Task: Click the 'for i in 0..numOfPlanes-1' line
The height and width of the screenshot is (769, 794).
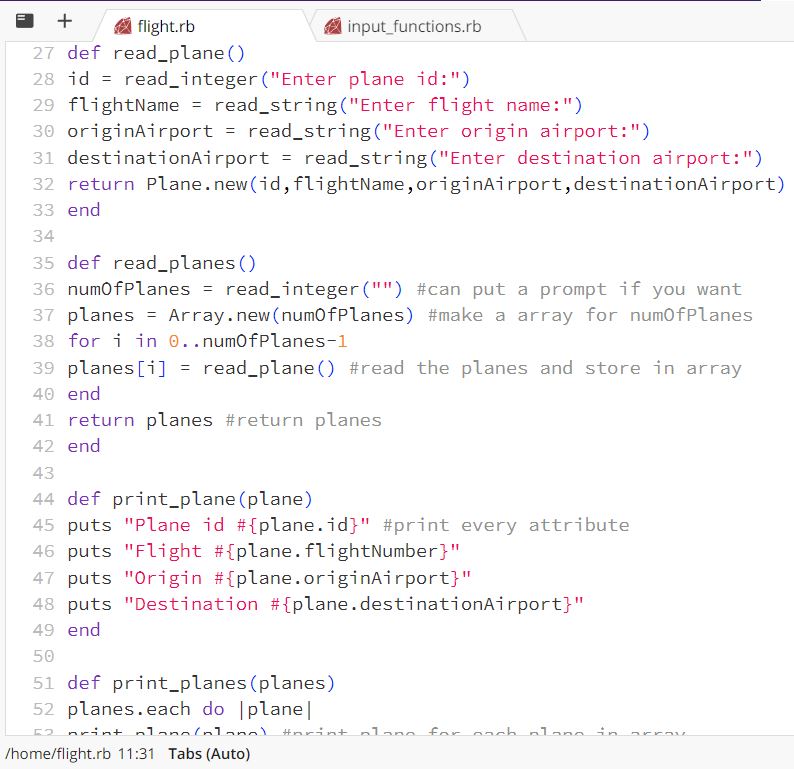Action: pyautogui.click(x=208, y=342)
